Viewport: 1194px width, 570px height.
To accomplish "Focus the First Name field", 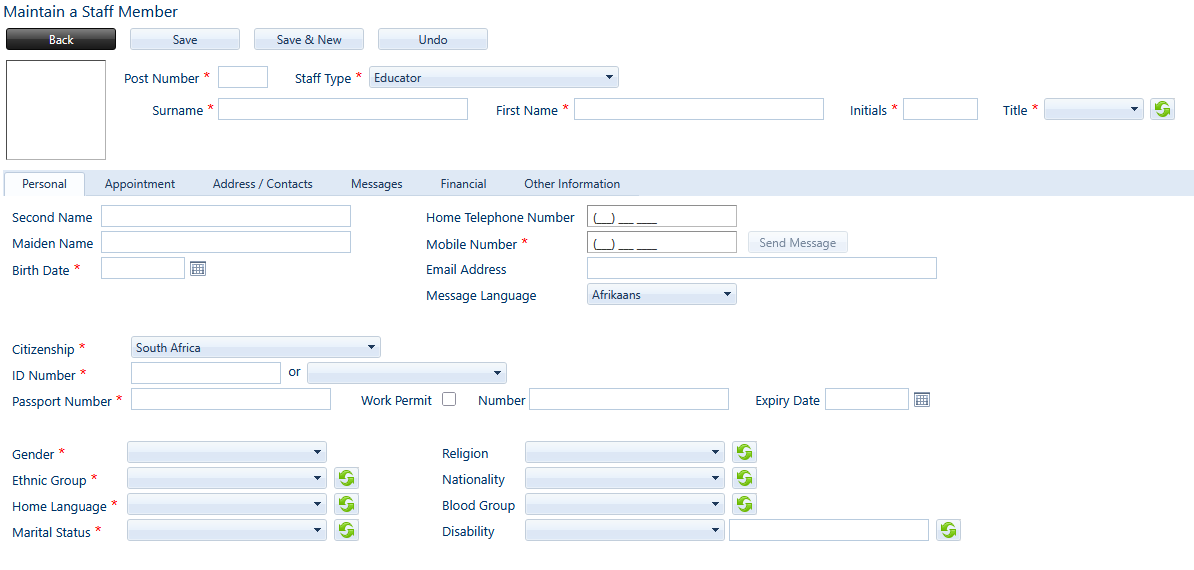I will (699, 110).
